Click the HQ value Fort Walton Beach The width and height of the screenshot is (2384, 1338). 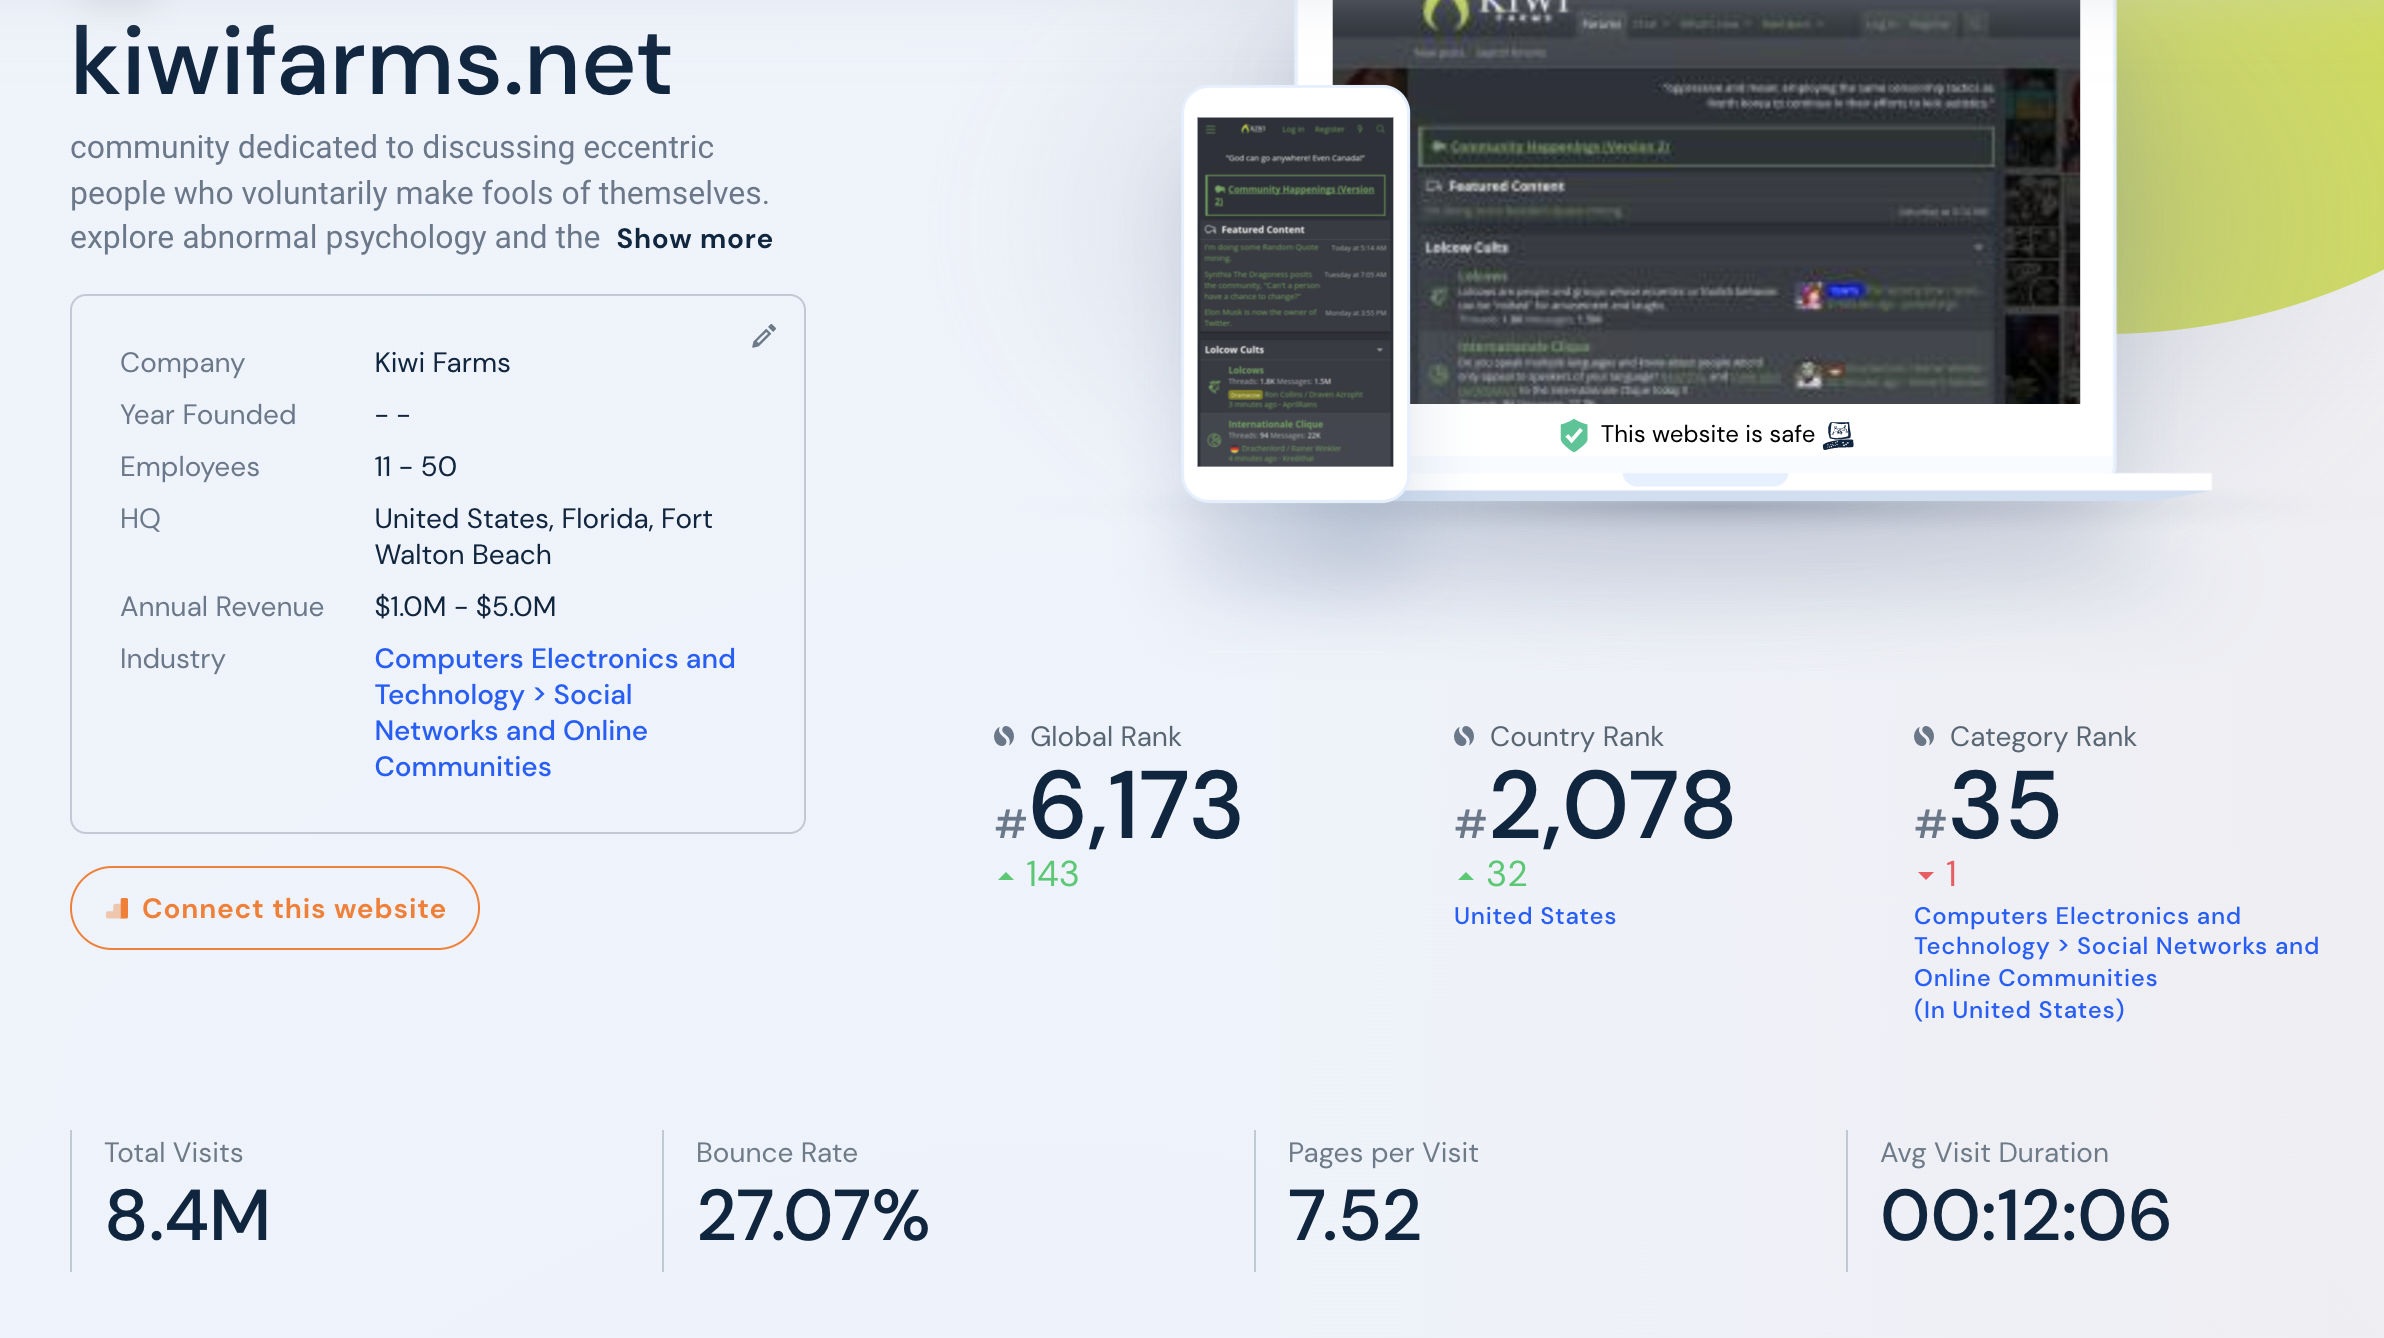pyautogui.click(x=543, y=537)
